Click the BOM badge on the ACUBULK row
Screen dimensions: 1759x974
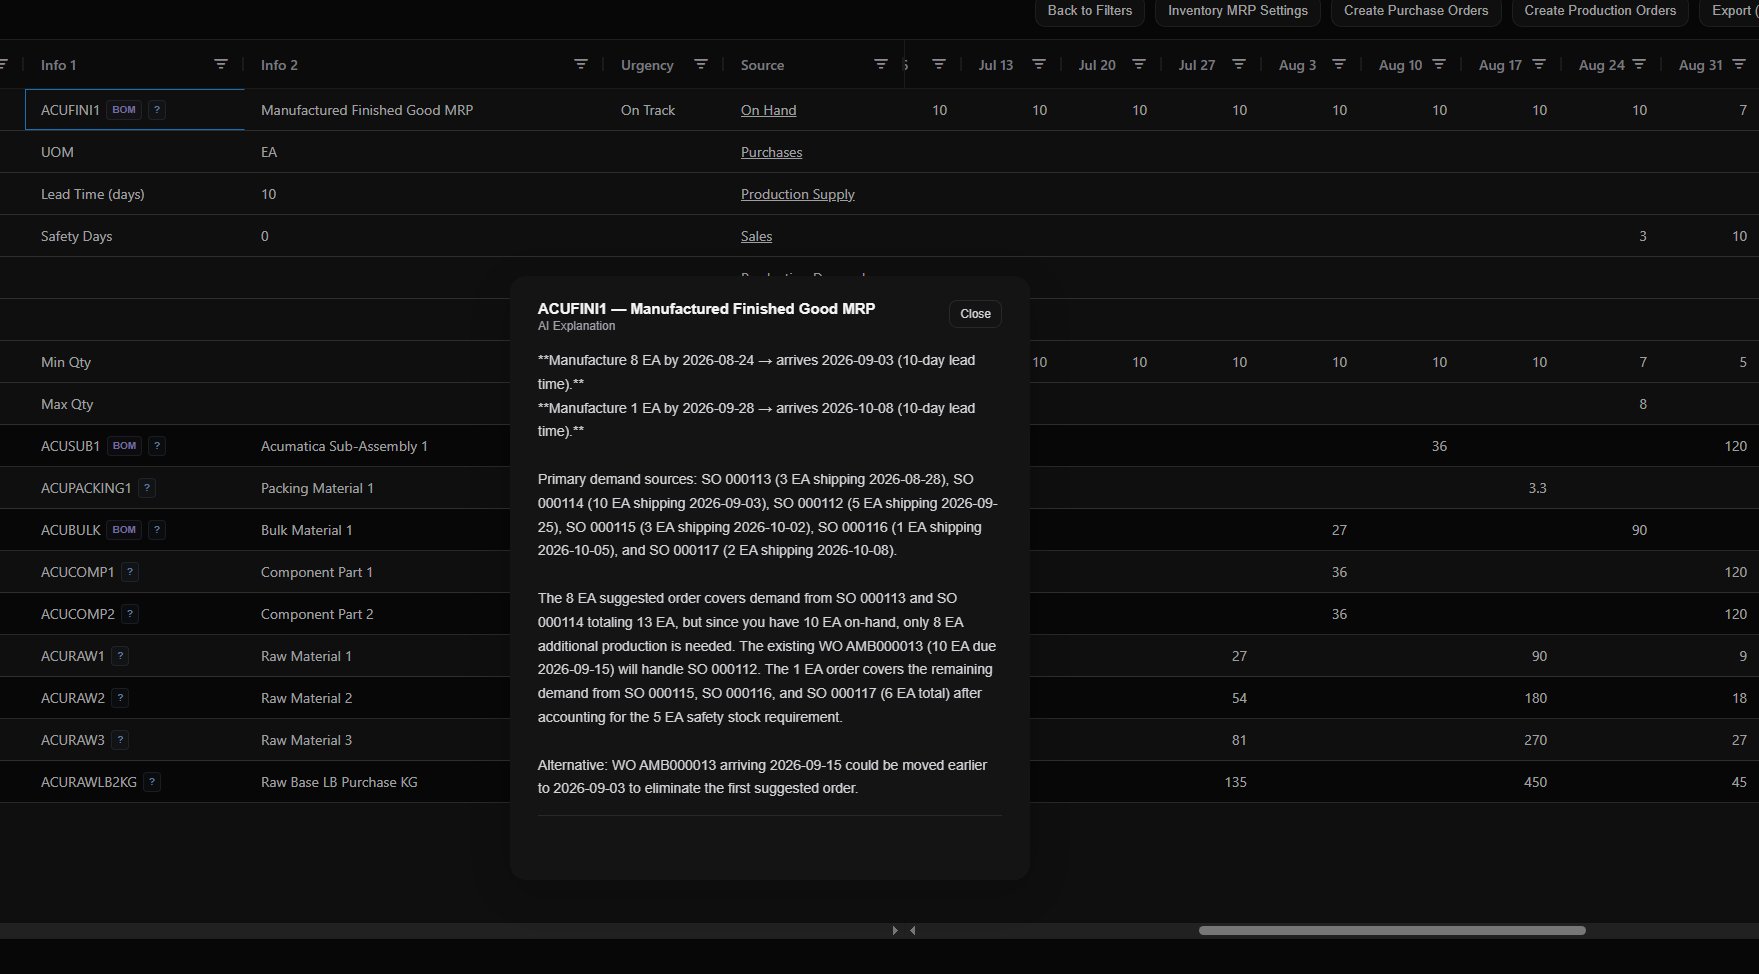pyautogui.click(x=124, y=530)
